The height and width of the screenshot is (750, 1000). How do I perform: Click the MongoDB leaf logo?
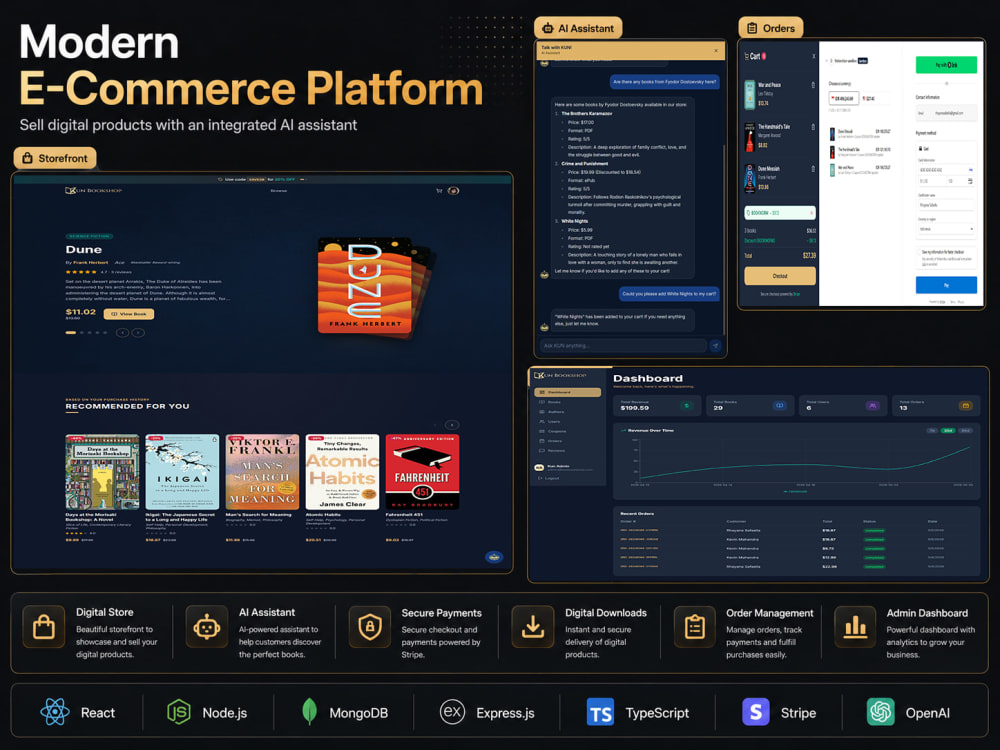click(x=309, y=712)
